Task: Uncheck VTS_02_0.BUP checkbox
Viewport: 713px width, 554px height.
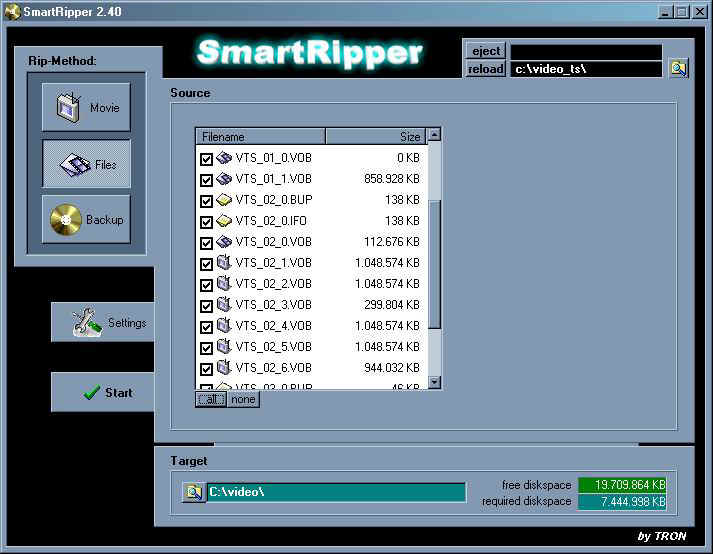Action: click(x=206, y=201)
